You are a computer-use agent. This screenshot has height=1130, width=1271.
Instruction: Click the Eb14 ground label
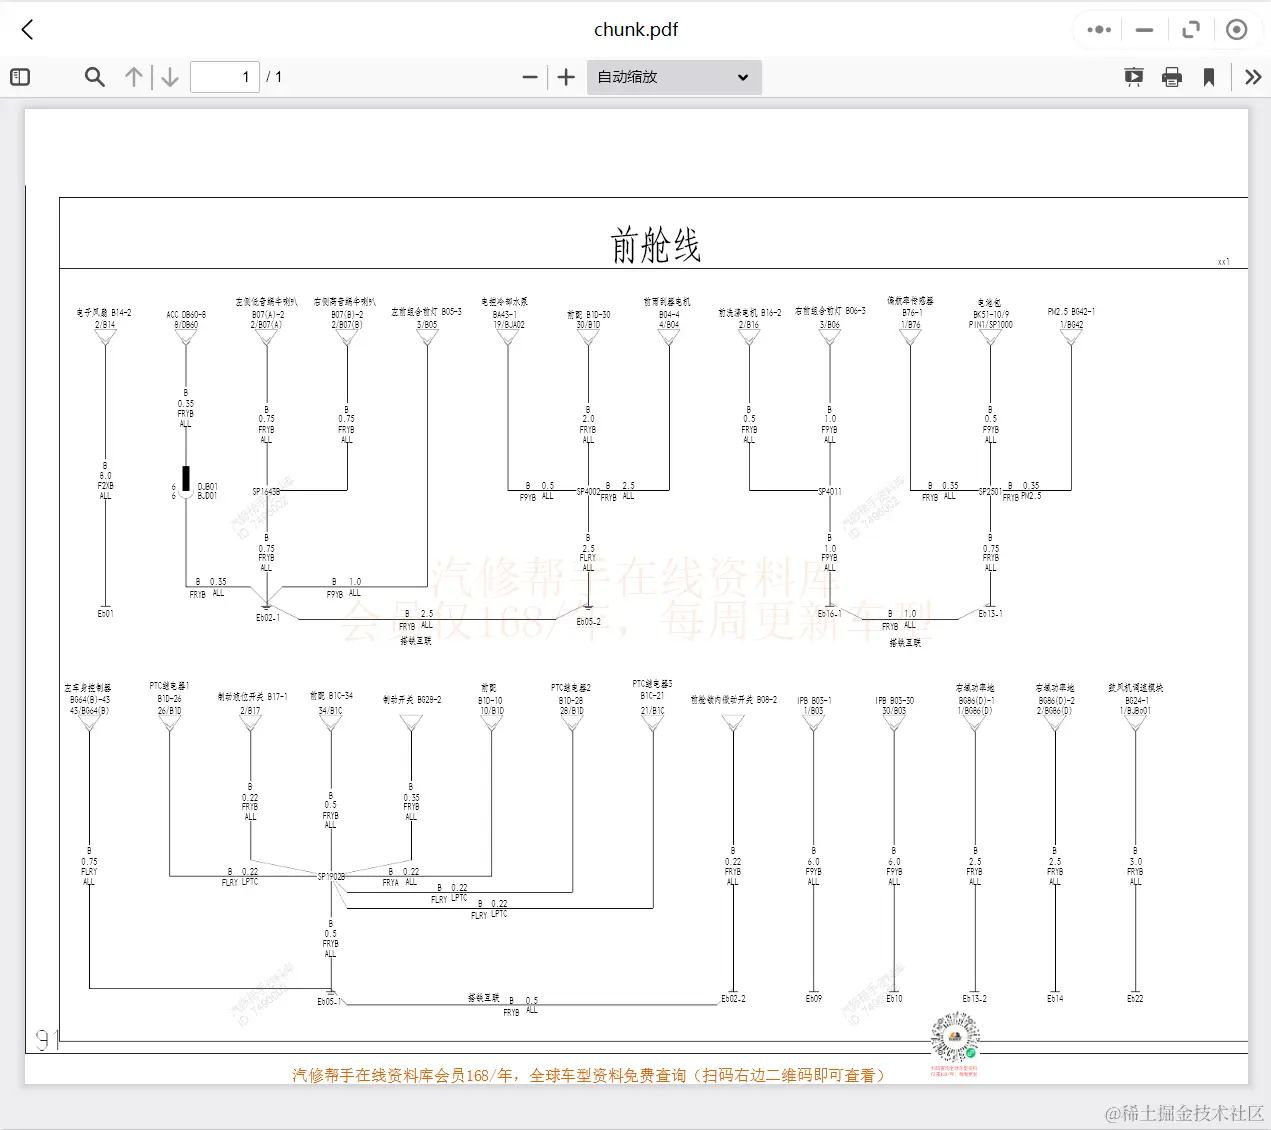[1055, 998]
